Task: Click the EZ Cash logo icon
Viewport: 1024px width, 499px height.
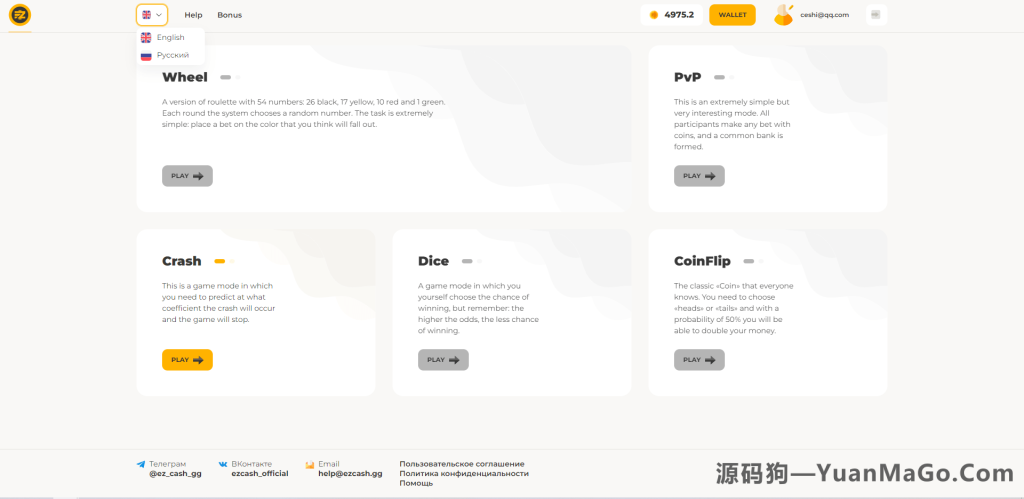Action: [19, 15]
